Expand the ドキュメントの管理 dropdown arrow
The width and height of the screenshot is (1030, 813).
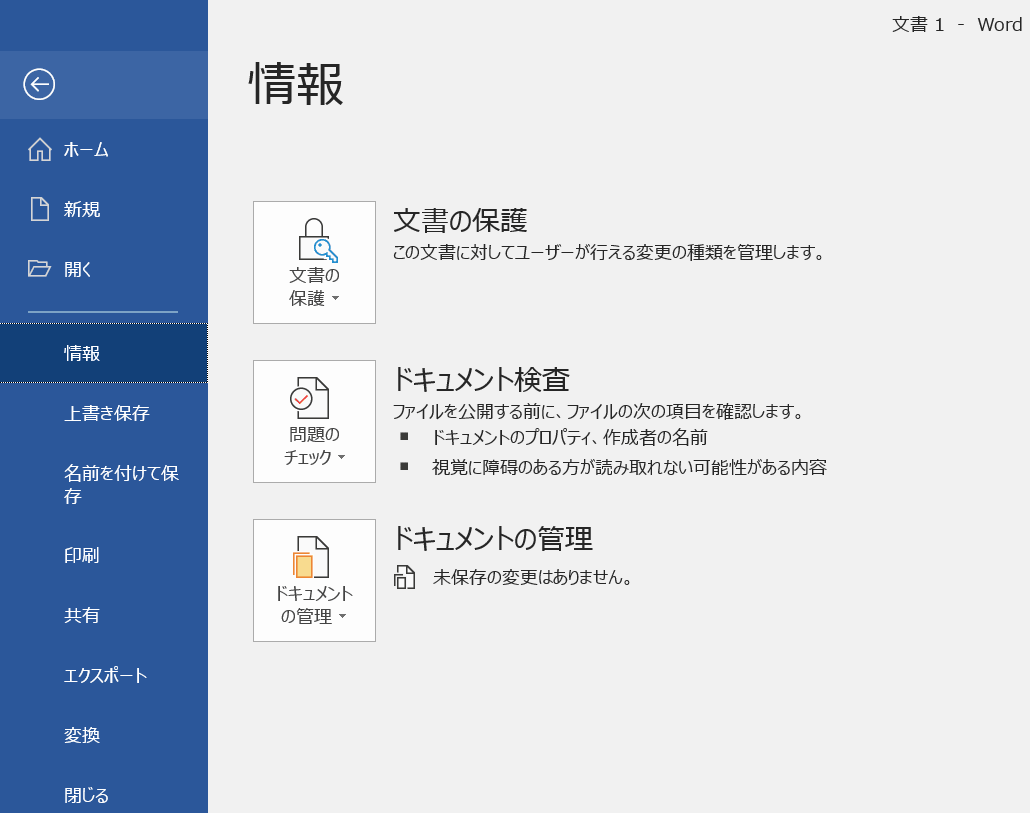[x=342, y=617]
